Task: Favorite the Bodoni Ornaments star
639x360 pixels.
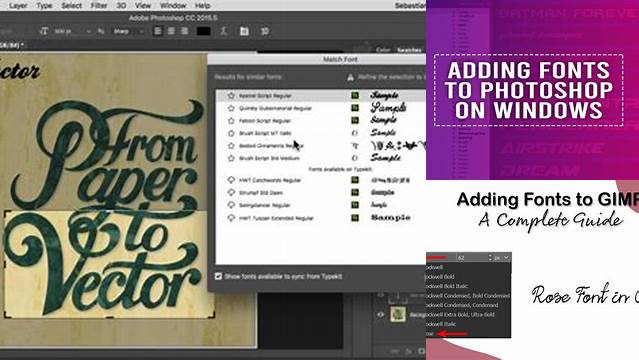Action: pos(231,146)
